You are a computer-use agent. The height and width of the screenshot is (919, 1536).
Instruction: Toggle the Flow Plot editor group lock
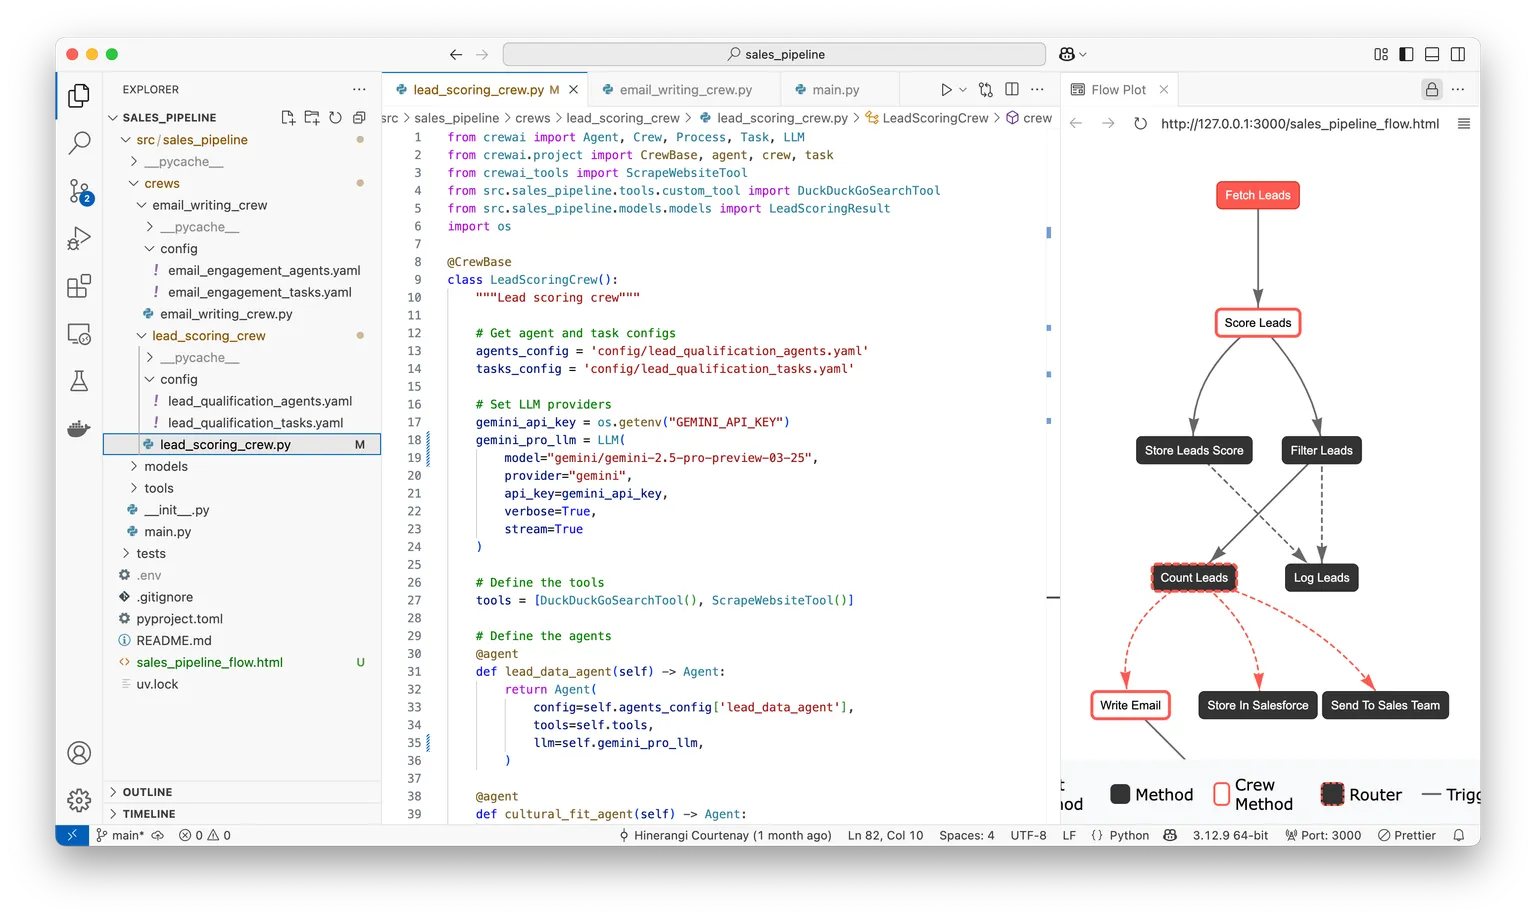point(1432,89)
